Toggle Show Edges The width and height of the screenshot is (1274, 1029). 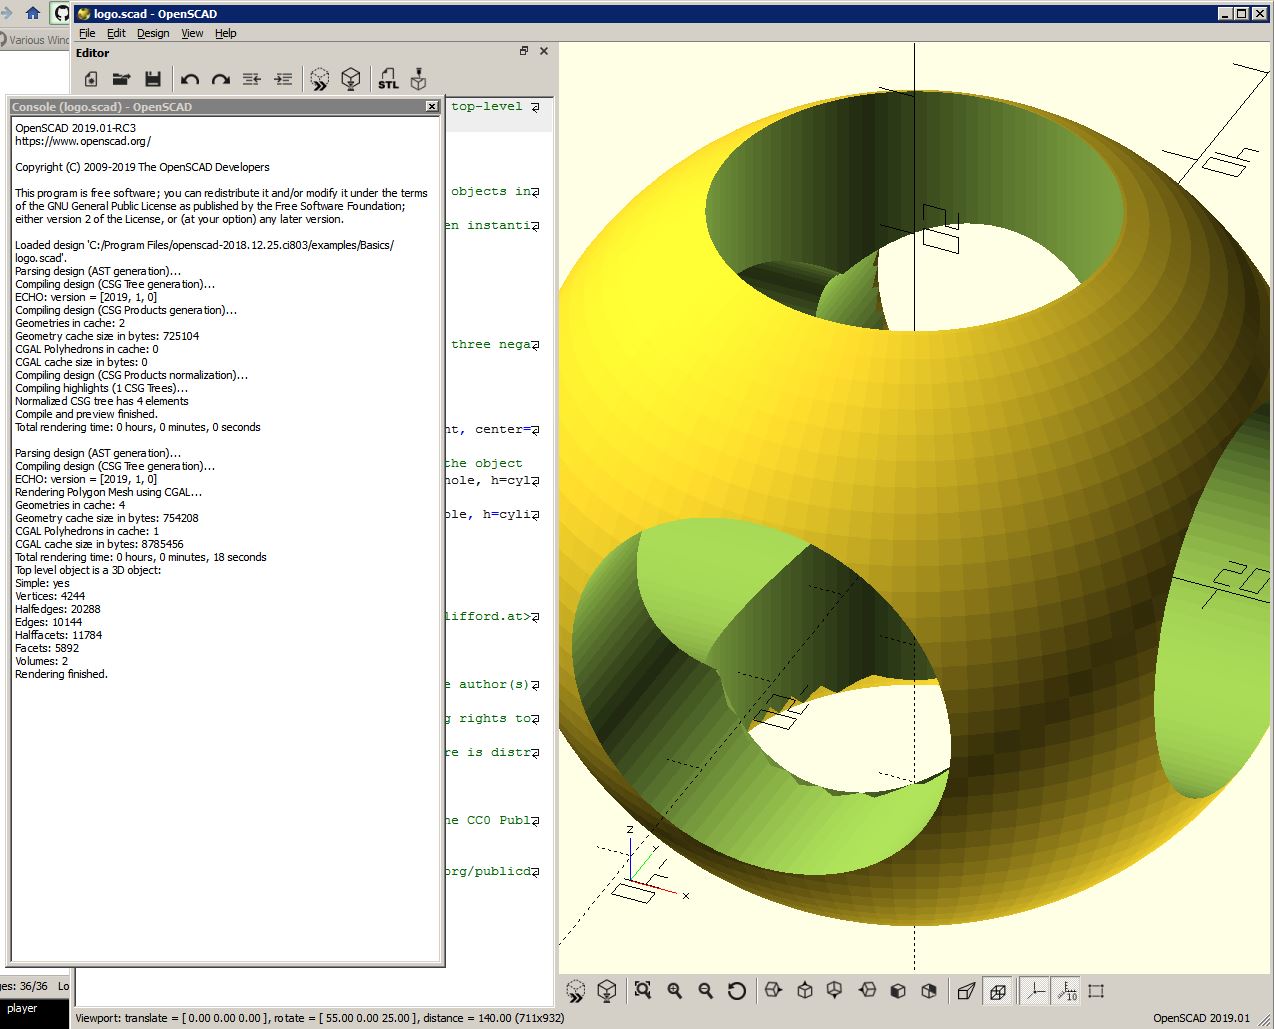1096,991
